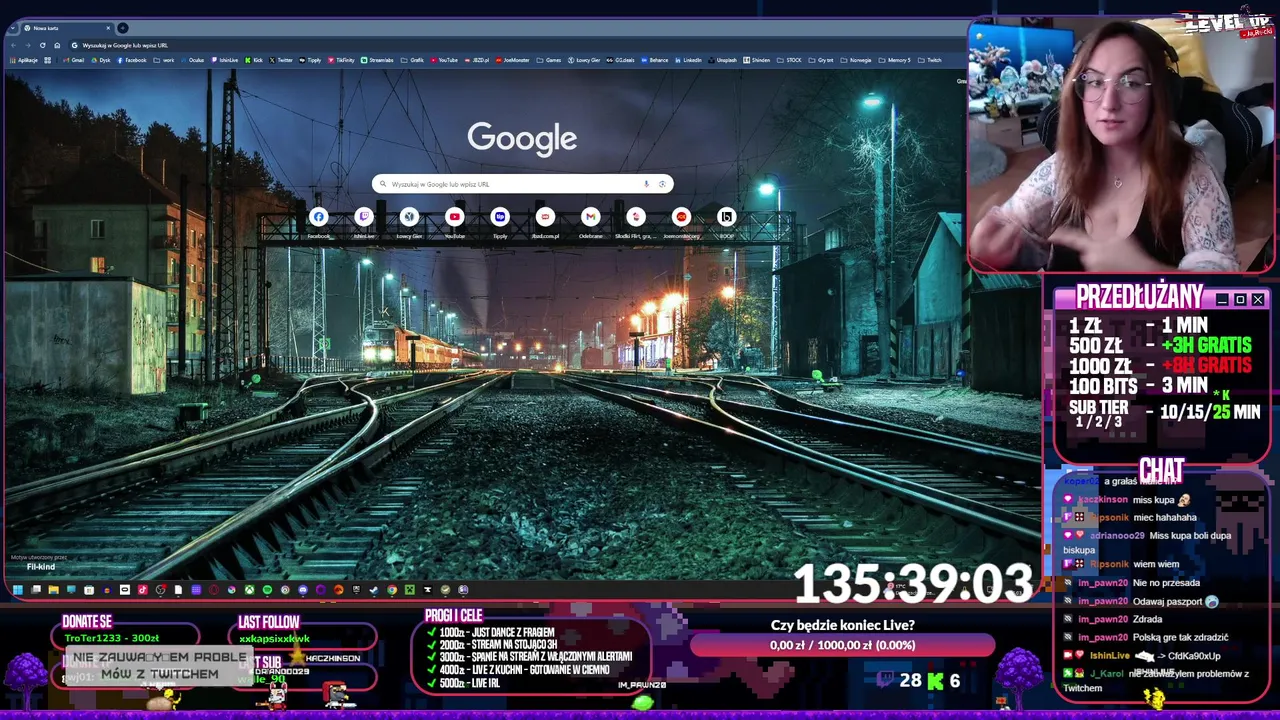Open the Twitter bookmark
Screen dimensions: 1280x720
[281, 60]
